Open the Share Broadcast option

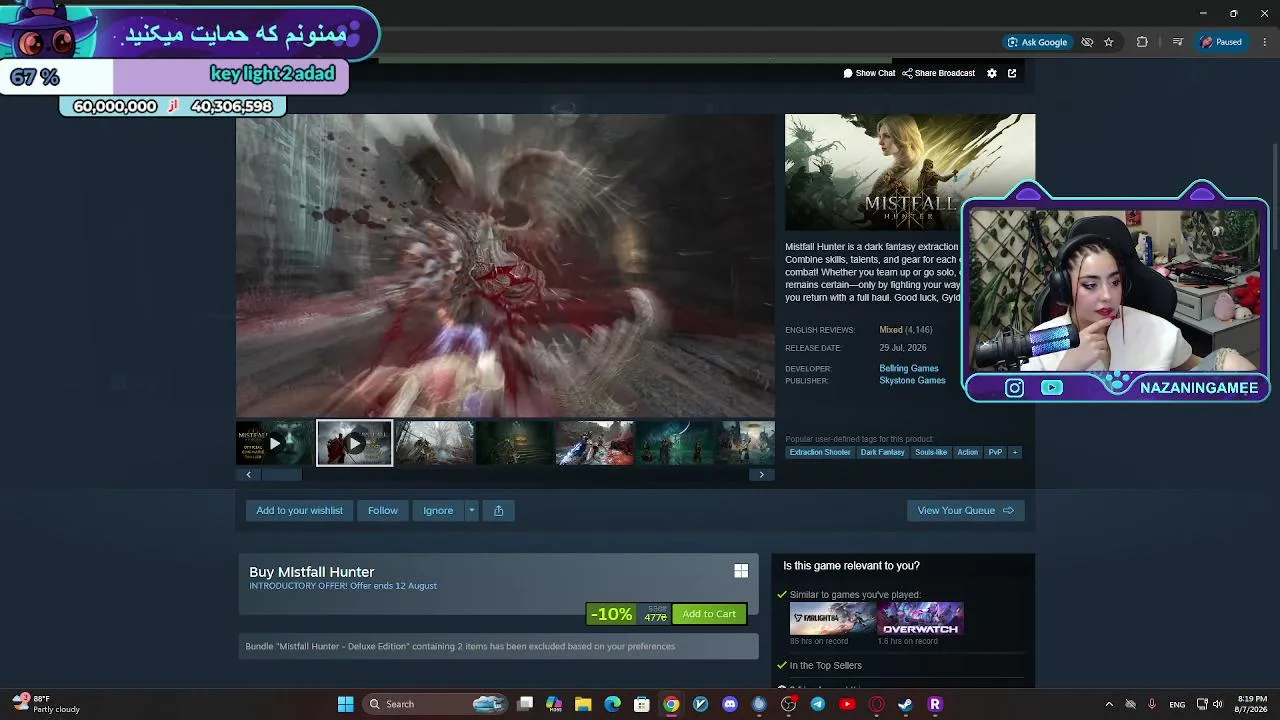pyautogui.click(x=939, y=73)
